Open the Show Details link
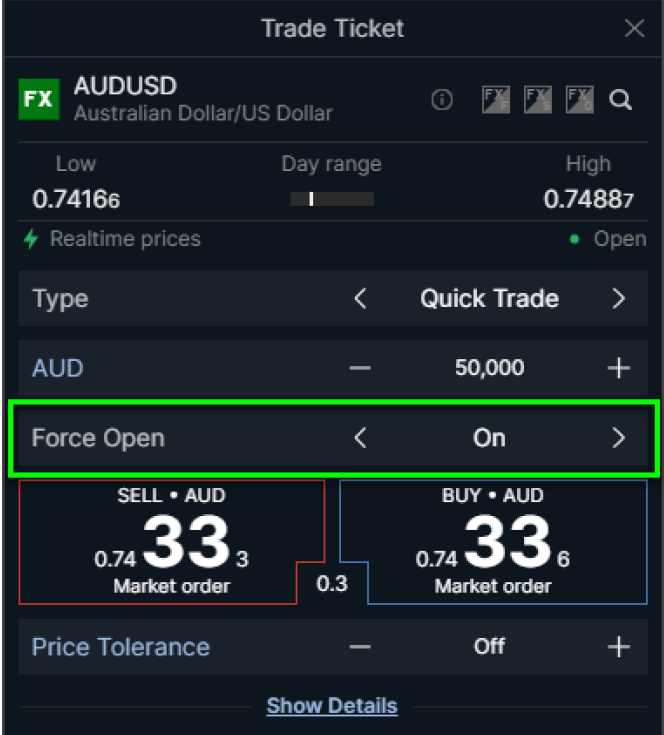 click(x=332, y=705)
